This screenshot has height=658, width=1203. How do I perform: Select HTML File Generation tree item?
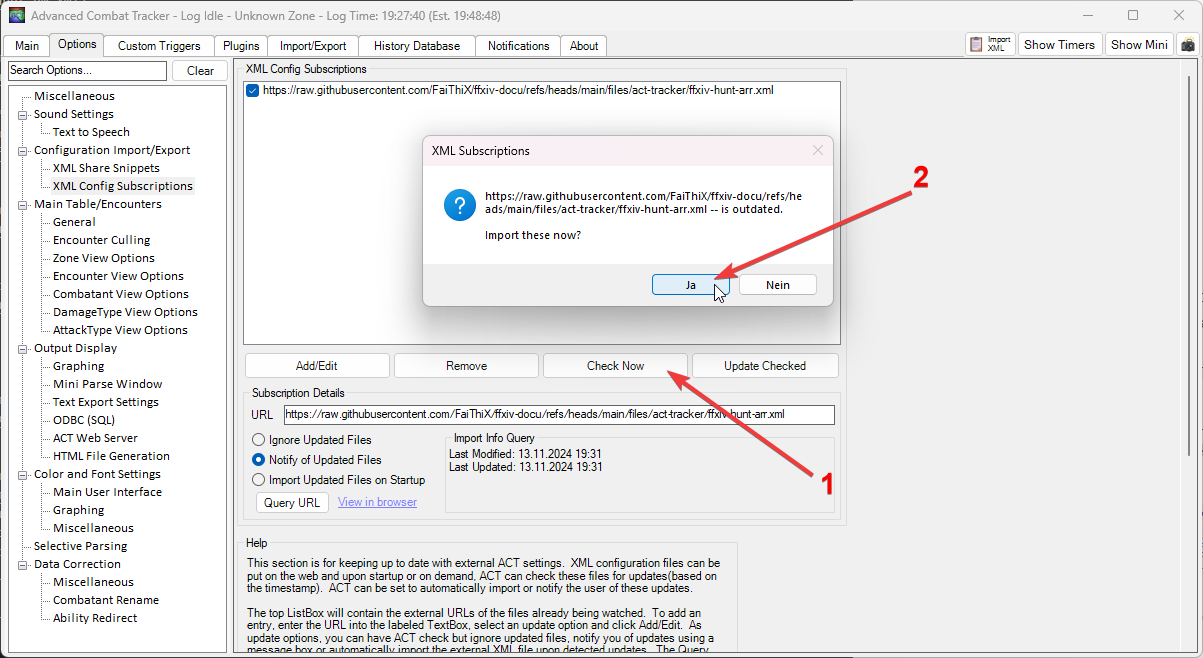pos(111,456)
